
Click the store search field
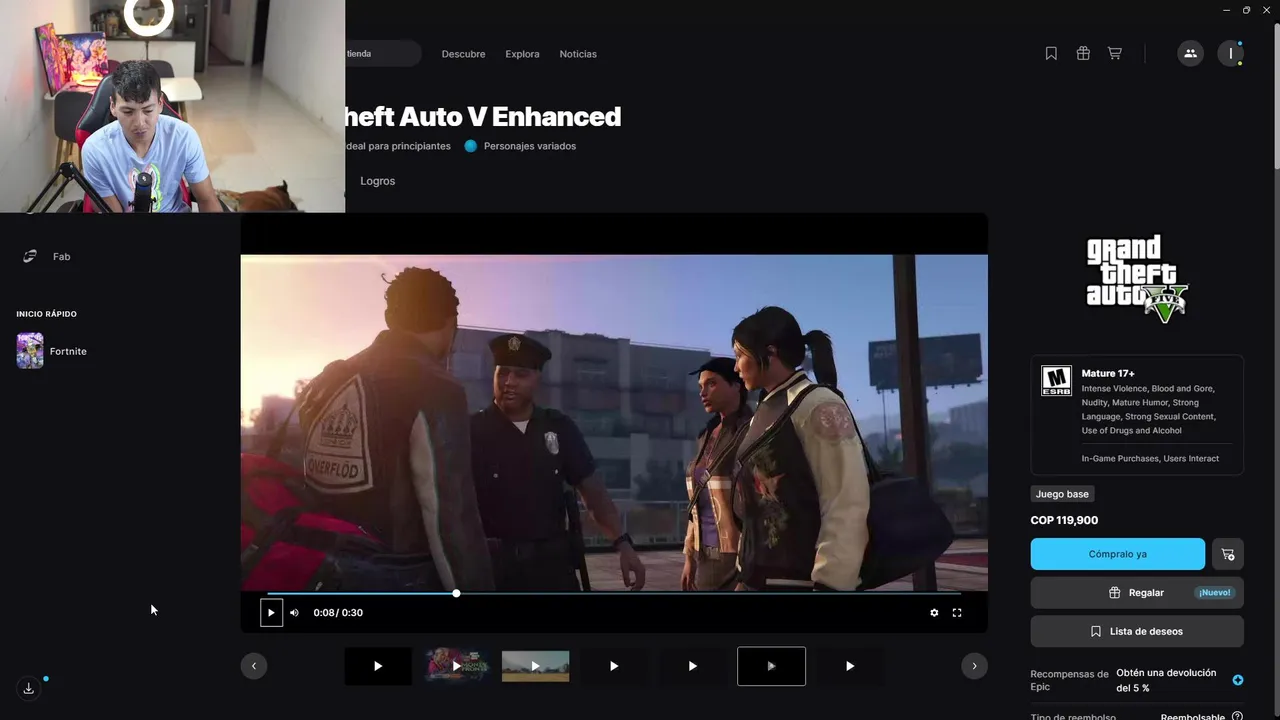[383, 54]
